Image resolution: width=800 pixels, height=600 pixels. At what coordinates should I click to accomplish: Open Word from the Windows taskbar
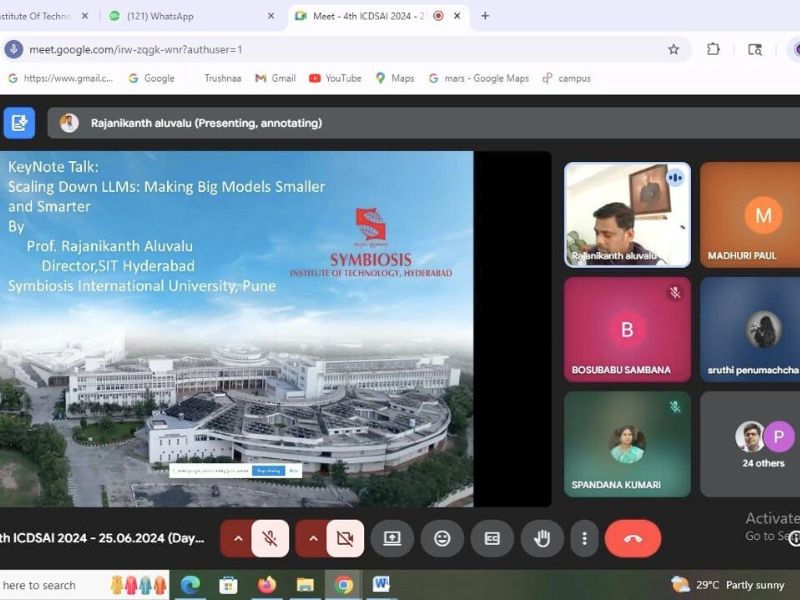point(381,585)
